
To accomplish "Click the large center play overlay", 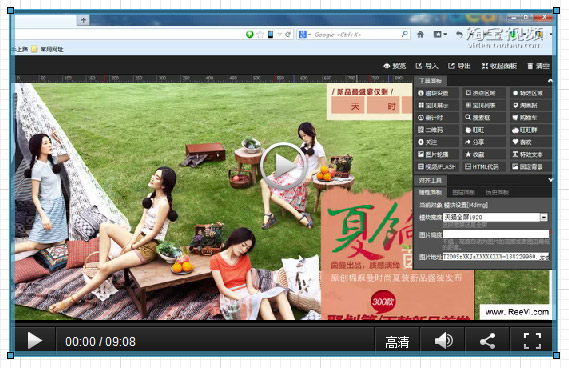I will (284, 166).
